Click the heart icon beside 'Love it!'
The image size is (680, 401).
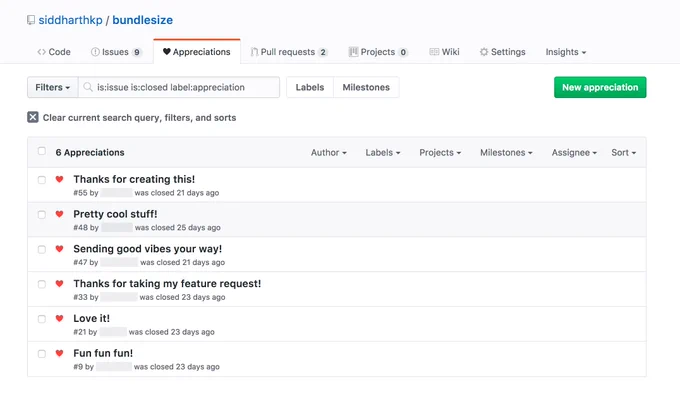(x=59, y=318)
